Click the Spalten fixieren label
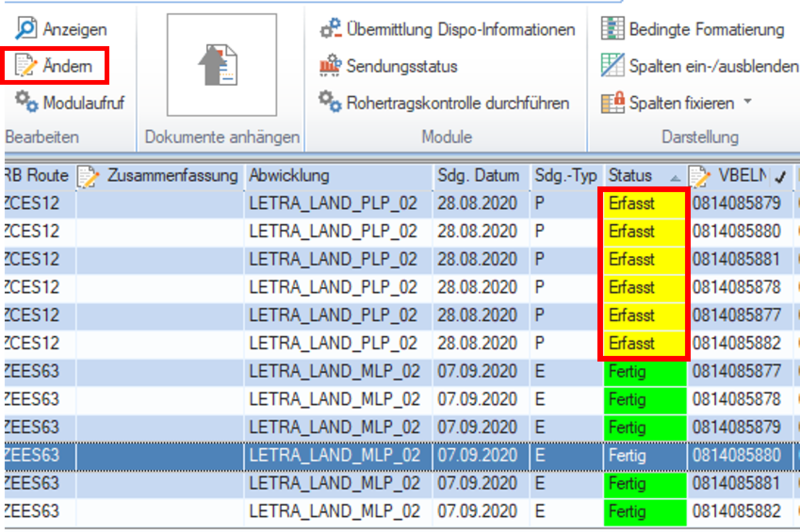Screen dimensions: 800x532 coord(682,103)
